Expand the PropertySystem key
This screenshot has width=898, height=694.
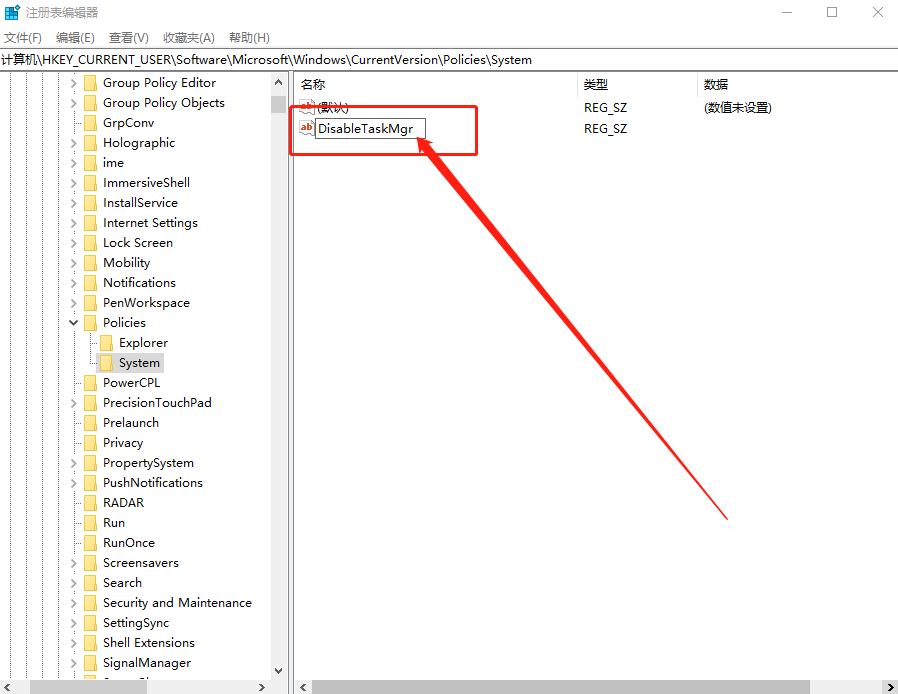tap(73, 463)
